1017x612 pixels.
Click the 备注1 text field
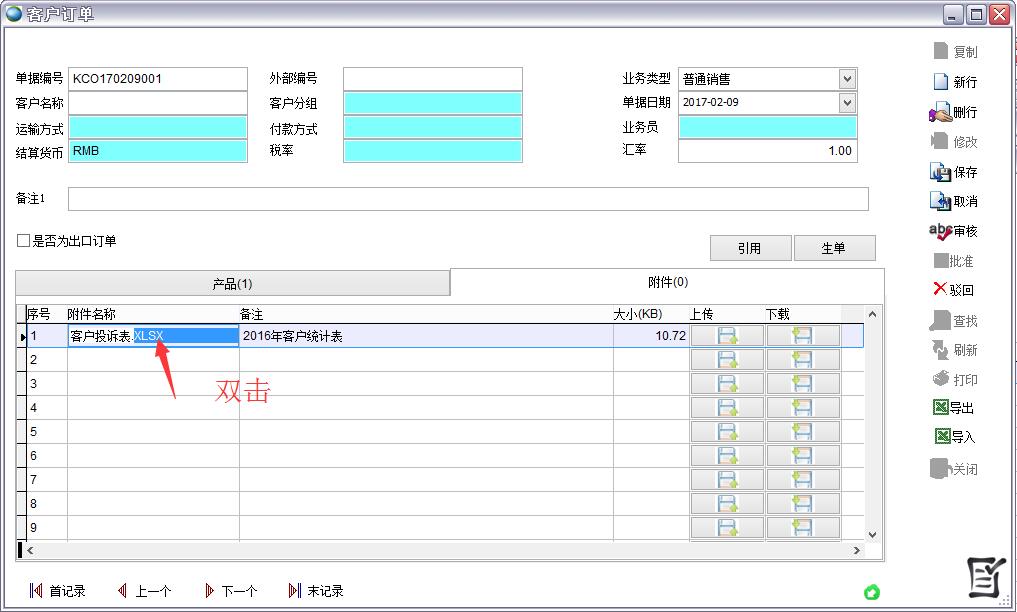[x=467, y=199]
